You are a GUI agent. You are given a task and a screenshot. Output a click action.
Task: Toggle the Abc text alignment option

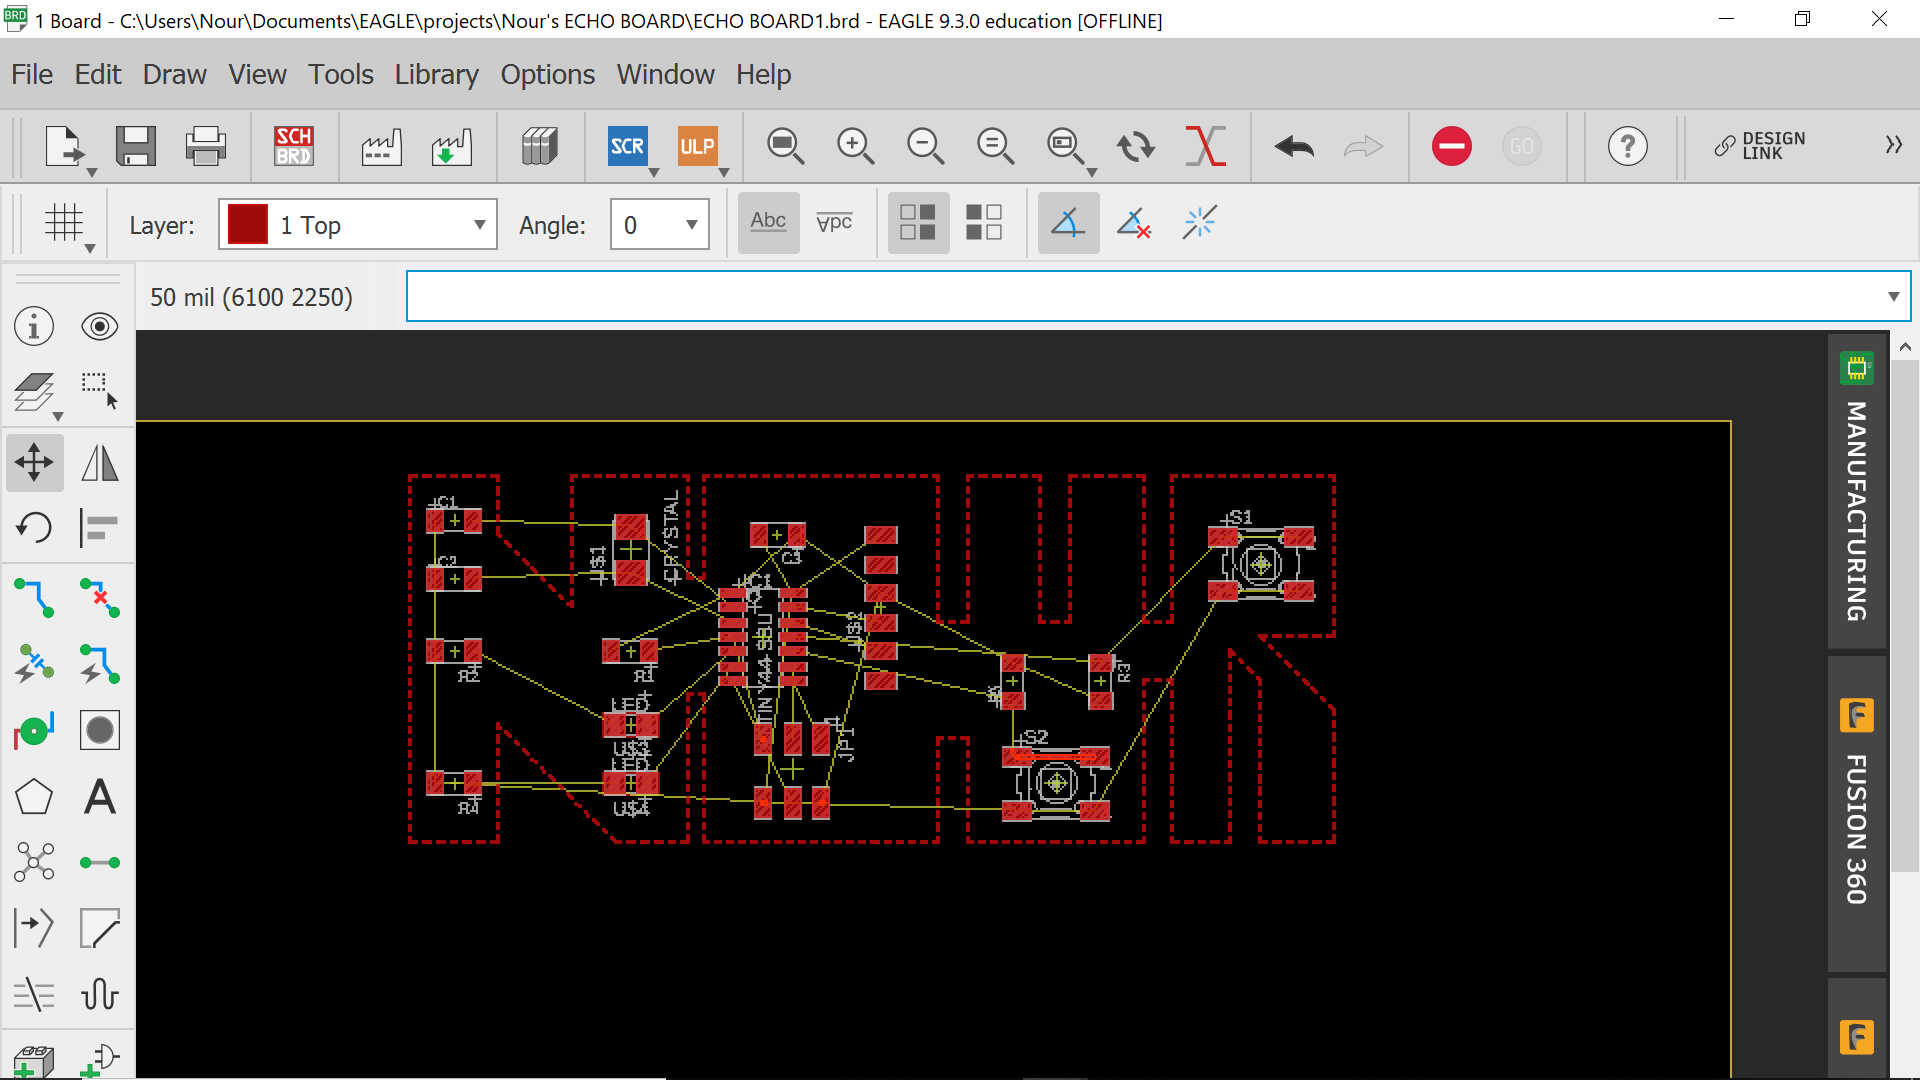coord(768,222)
